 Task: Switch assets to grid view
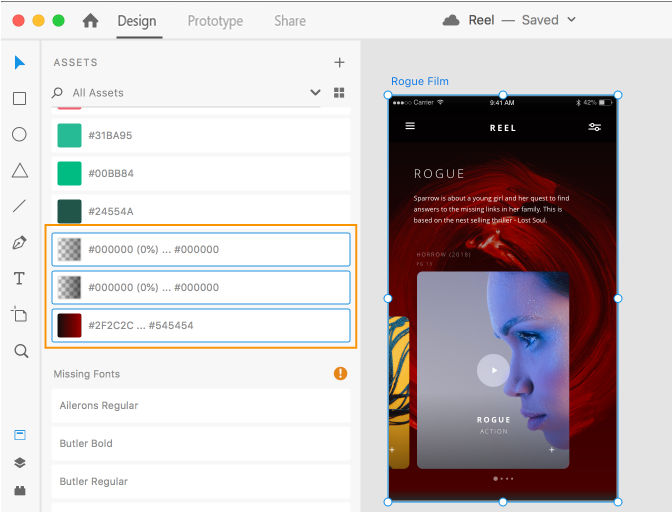[339, 93]
